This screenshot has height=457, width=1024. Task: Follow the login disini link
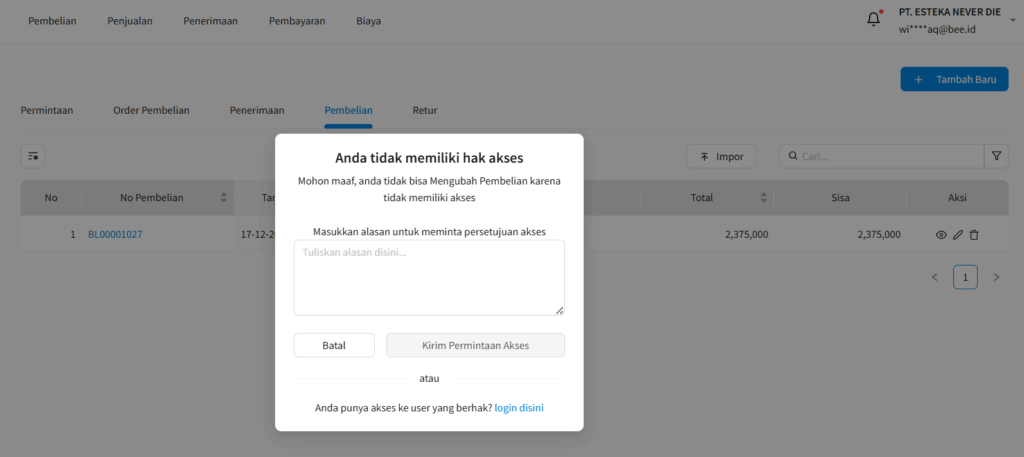[519, 408]
